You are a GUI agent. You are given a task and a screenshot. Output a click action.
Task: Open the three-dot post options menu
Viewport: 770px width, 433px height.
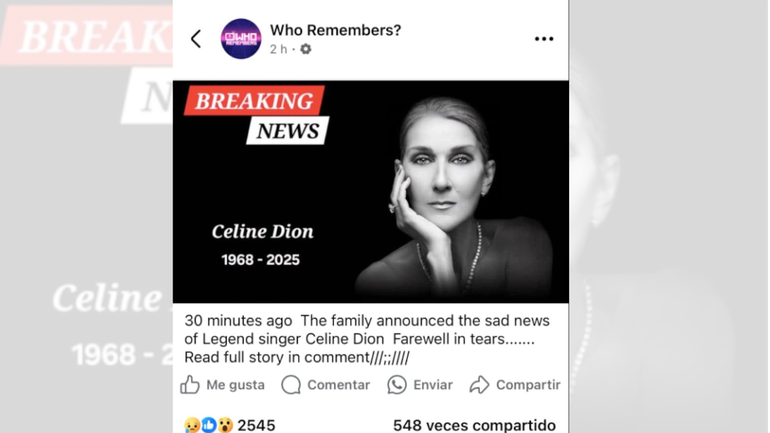tap(544, 39)
